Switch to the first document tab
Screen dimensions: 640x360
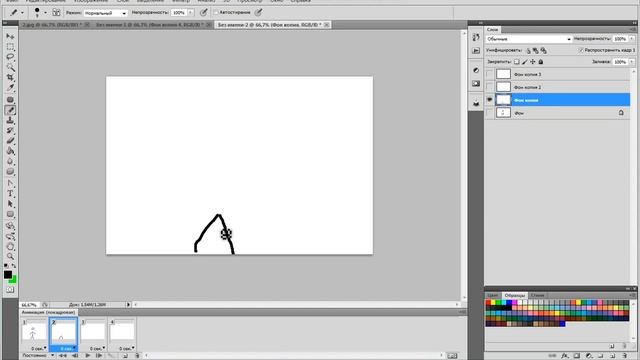coord(52,25)
